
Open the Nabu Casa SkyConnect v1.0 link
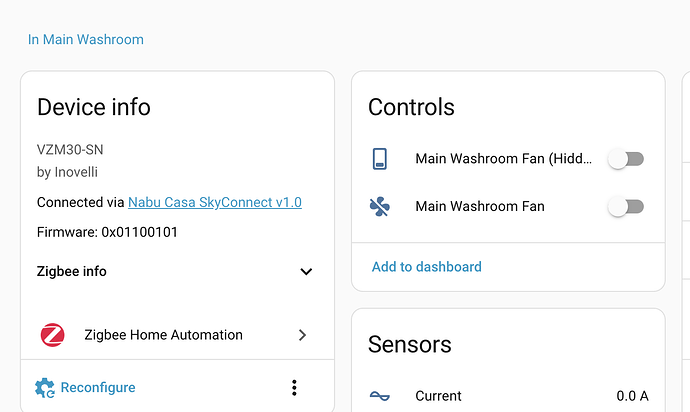215,202
